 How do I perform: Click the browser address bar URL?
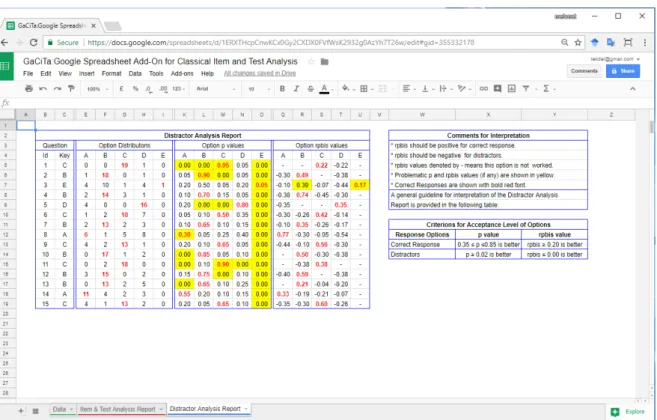tap(280, 42)
